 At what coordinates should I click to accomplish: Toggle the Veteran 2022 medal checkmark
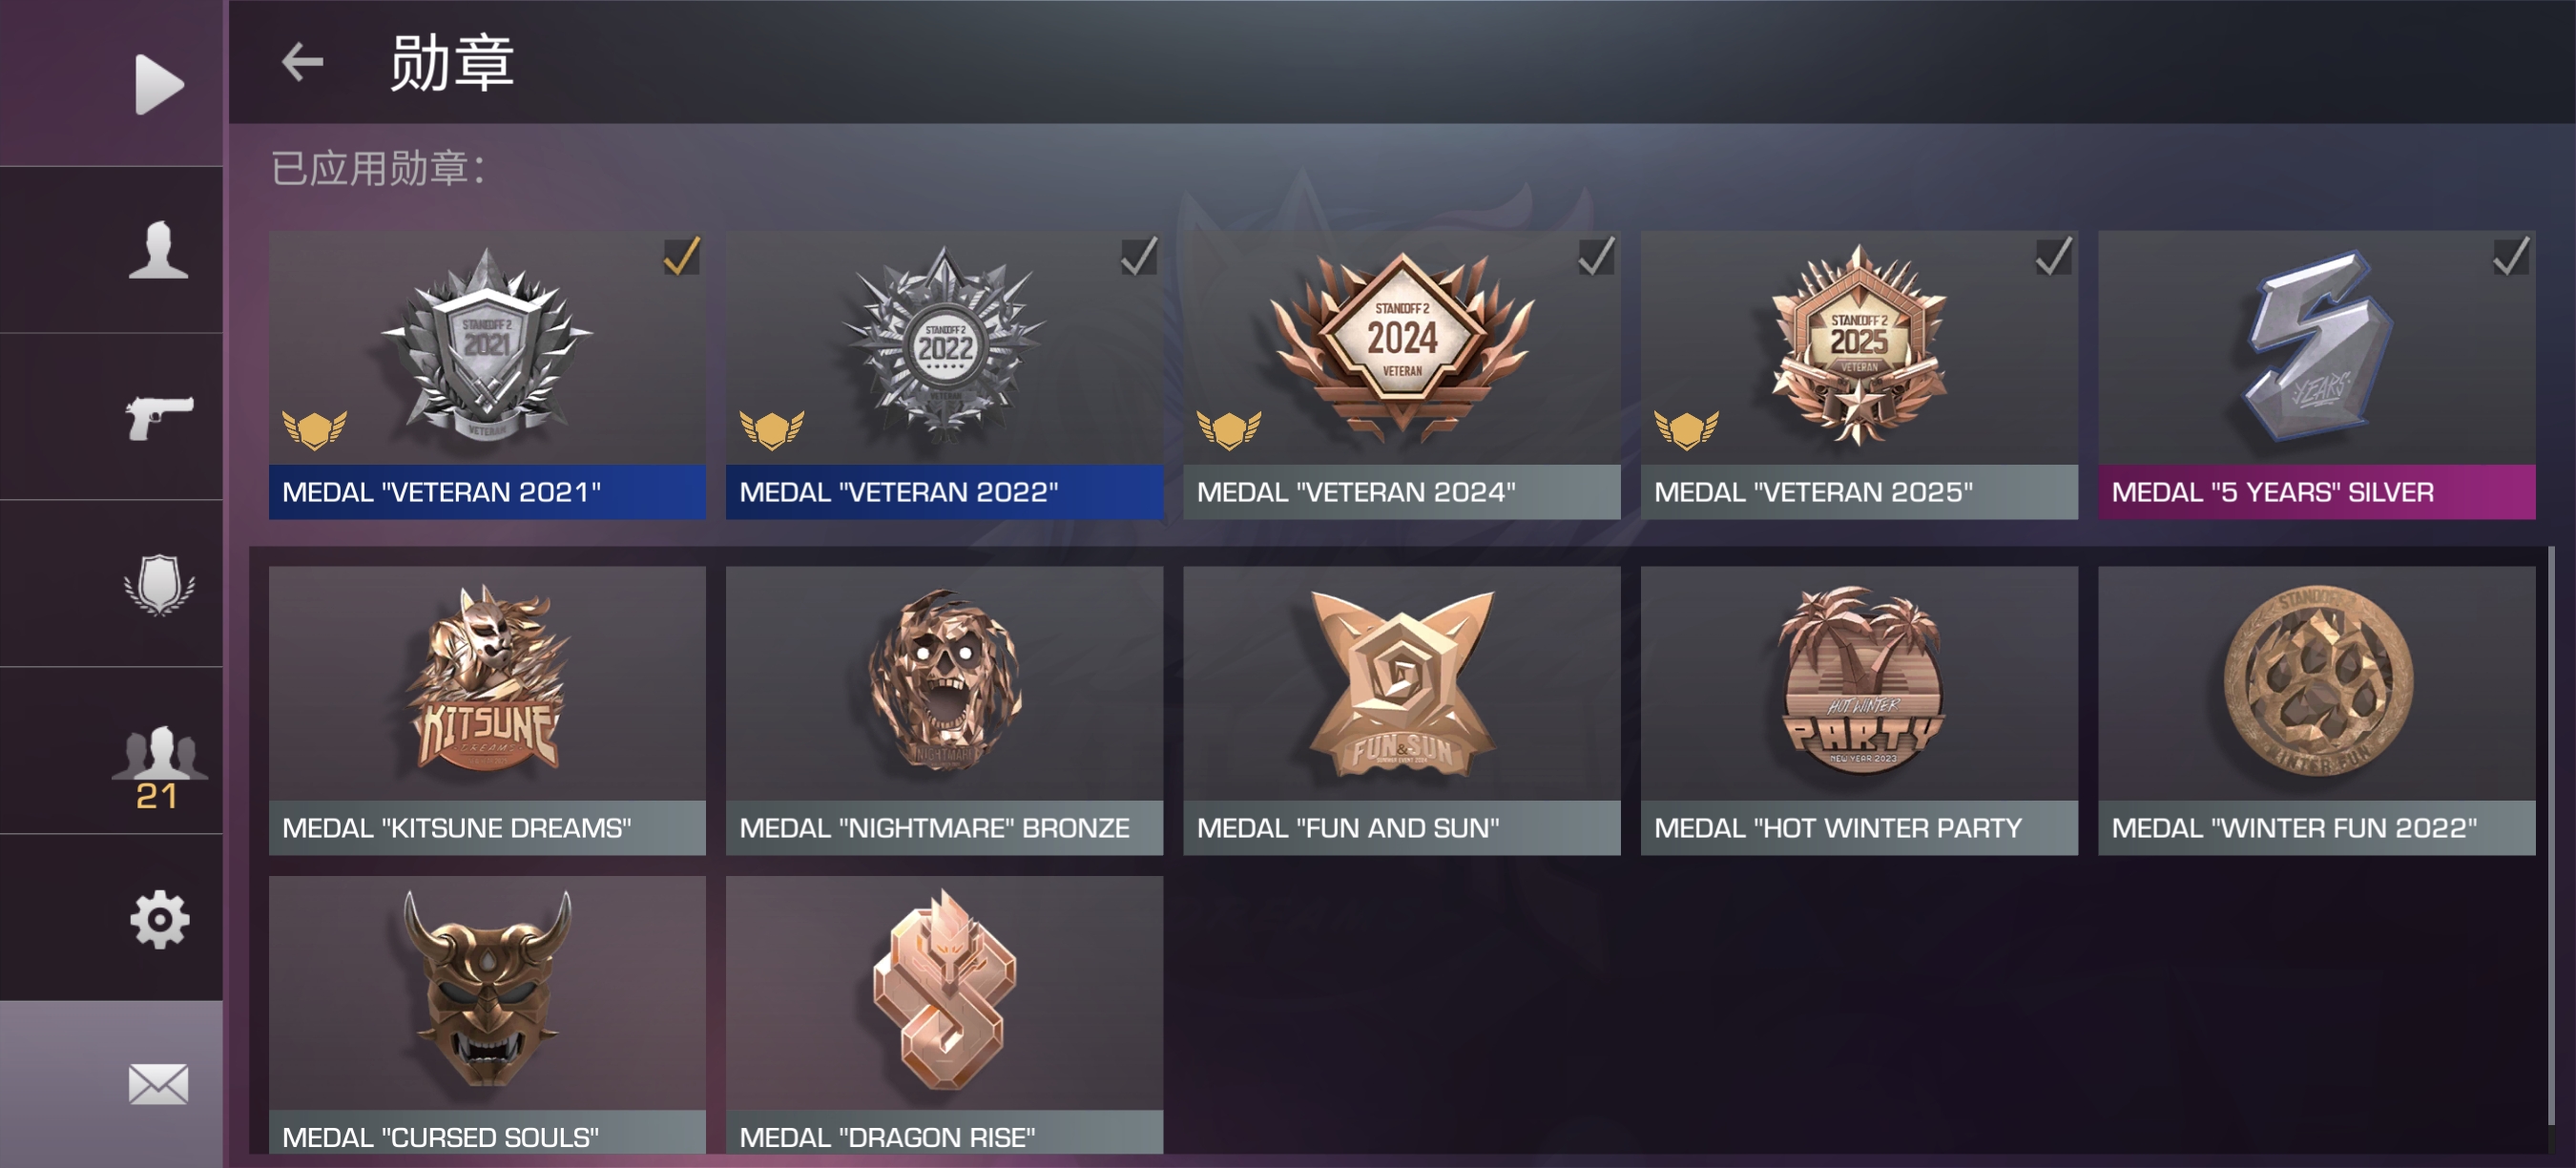1139,256
